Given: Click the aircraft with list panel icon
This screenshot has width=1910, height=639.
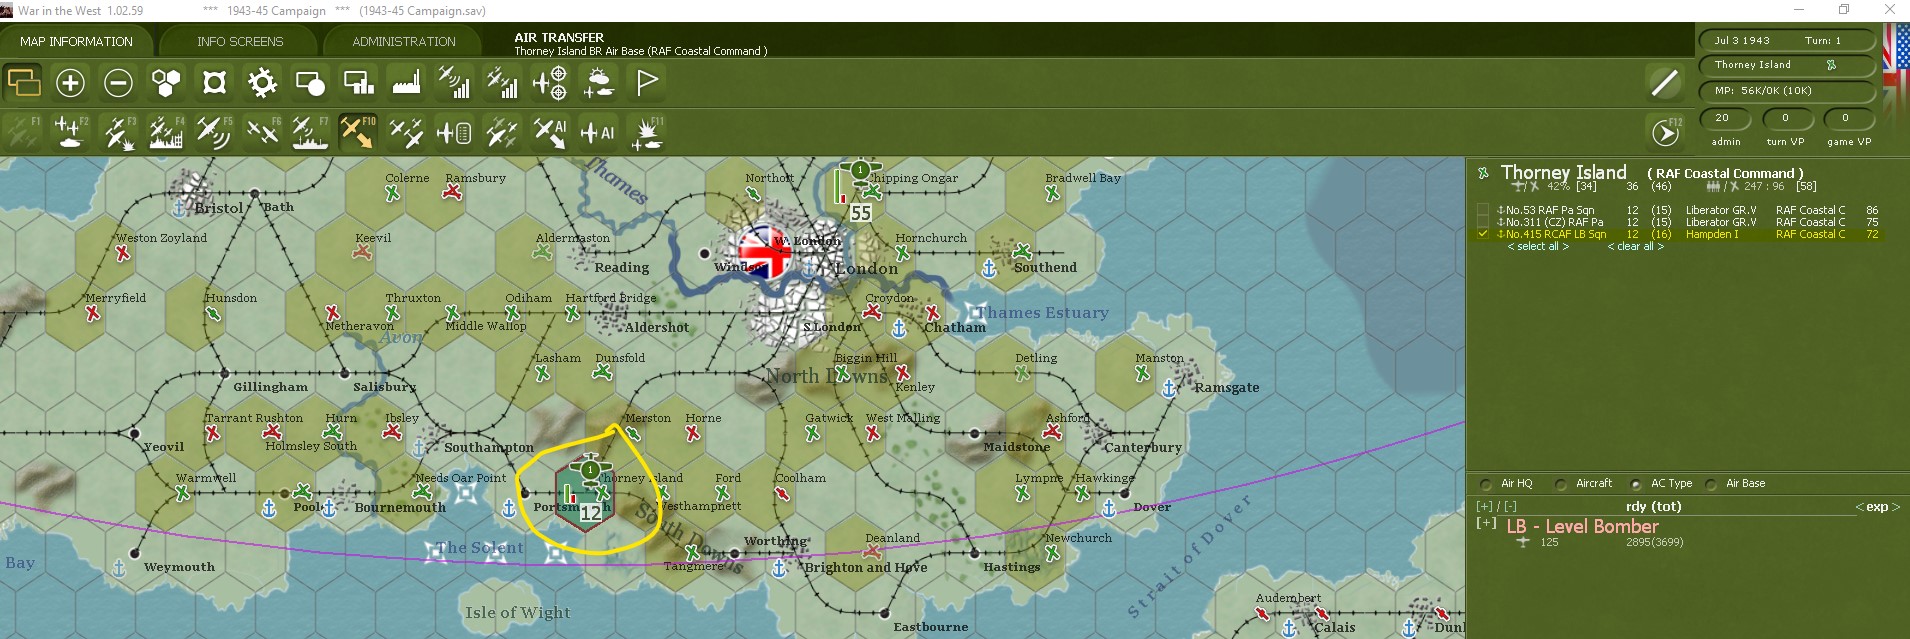Looking at the screenshot, I should (454, 132).
